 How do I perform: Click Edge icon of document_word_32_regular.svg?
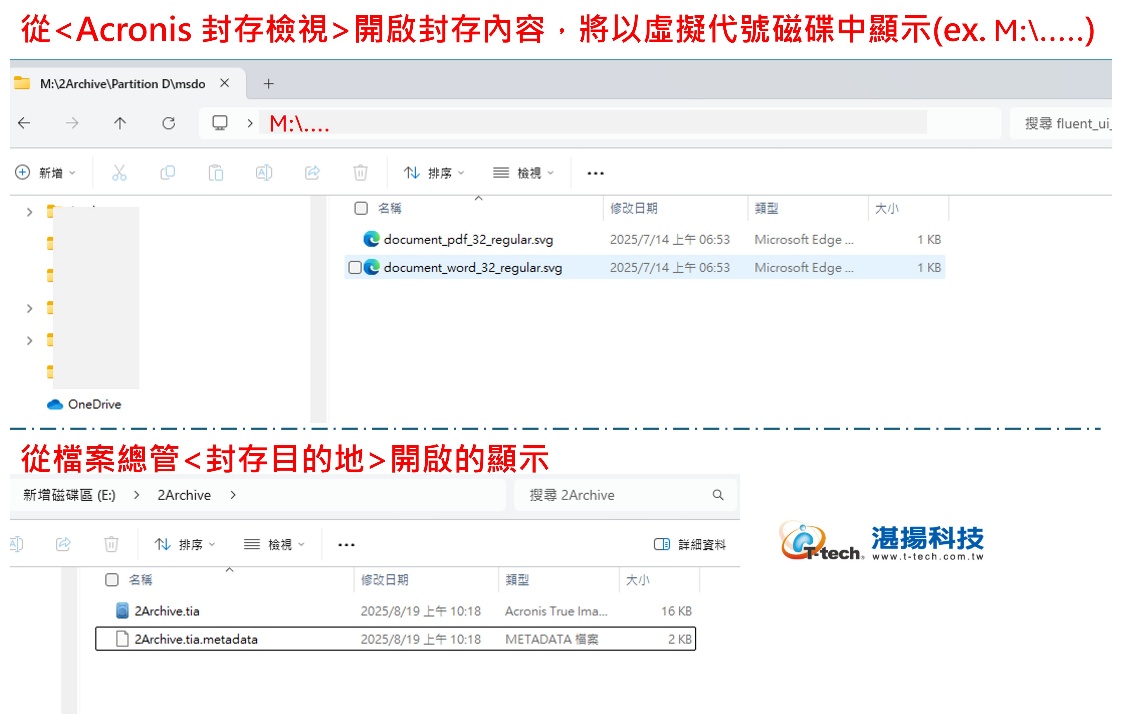tap(372, 267)
